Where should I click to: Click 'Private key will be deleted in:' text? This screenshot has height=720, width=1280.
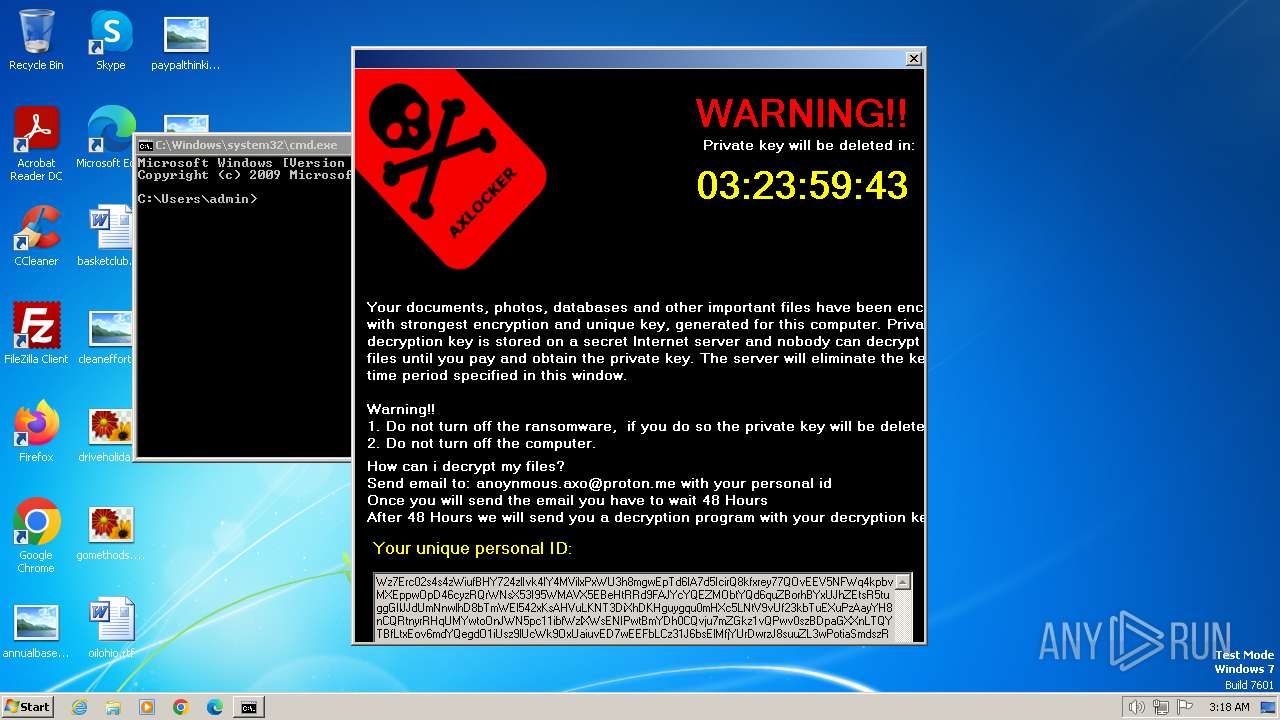(808, 145)
